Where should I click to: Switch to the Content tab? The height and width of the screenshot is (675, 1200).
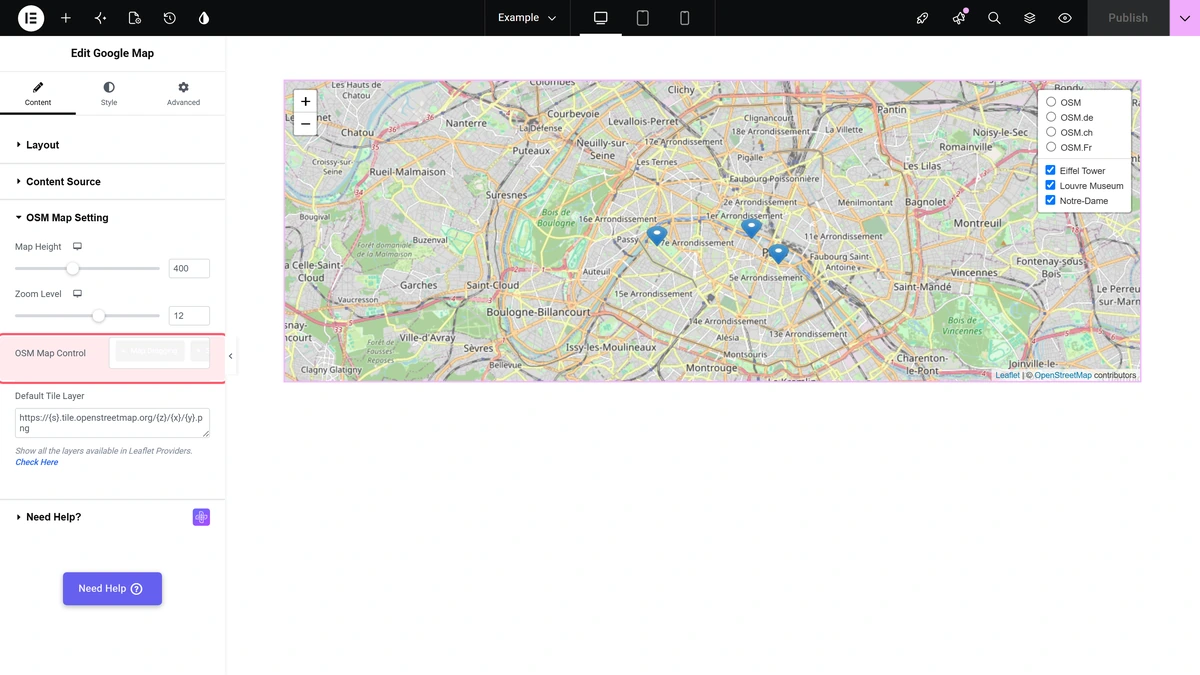point(38,94)
